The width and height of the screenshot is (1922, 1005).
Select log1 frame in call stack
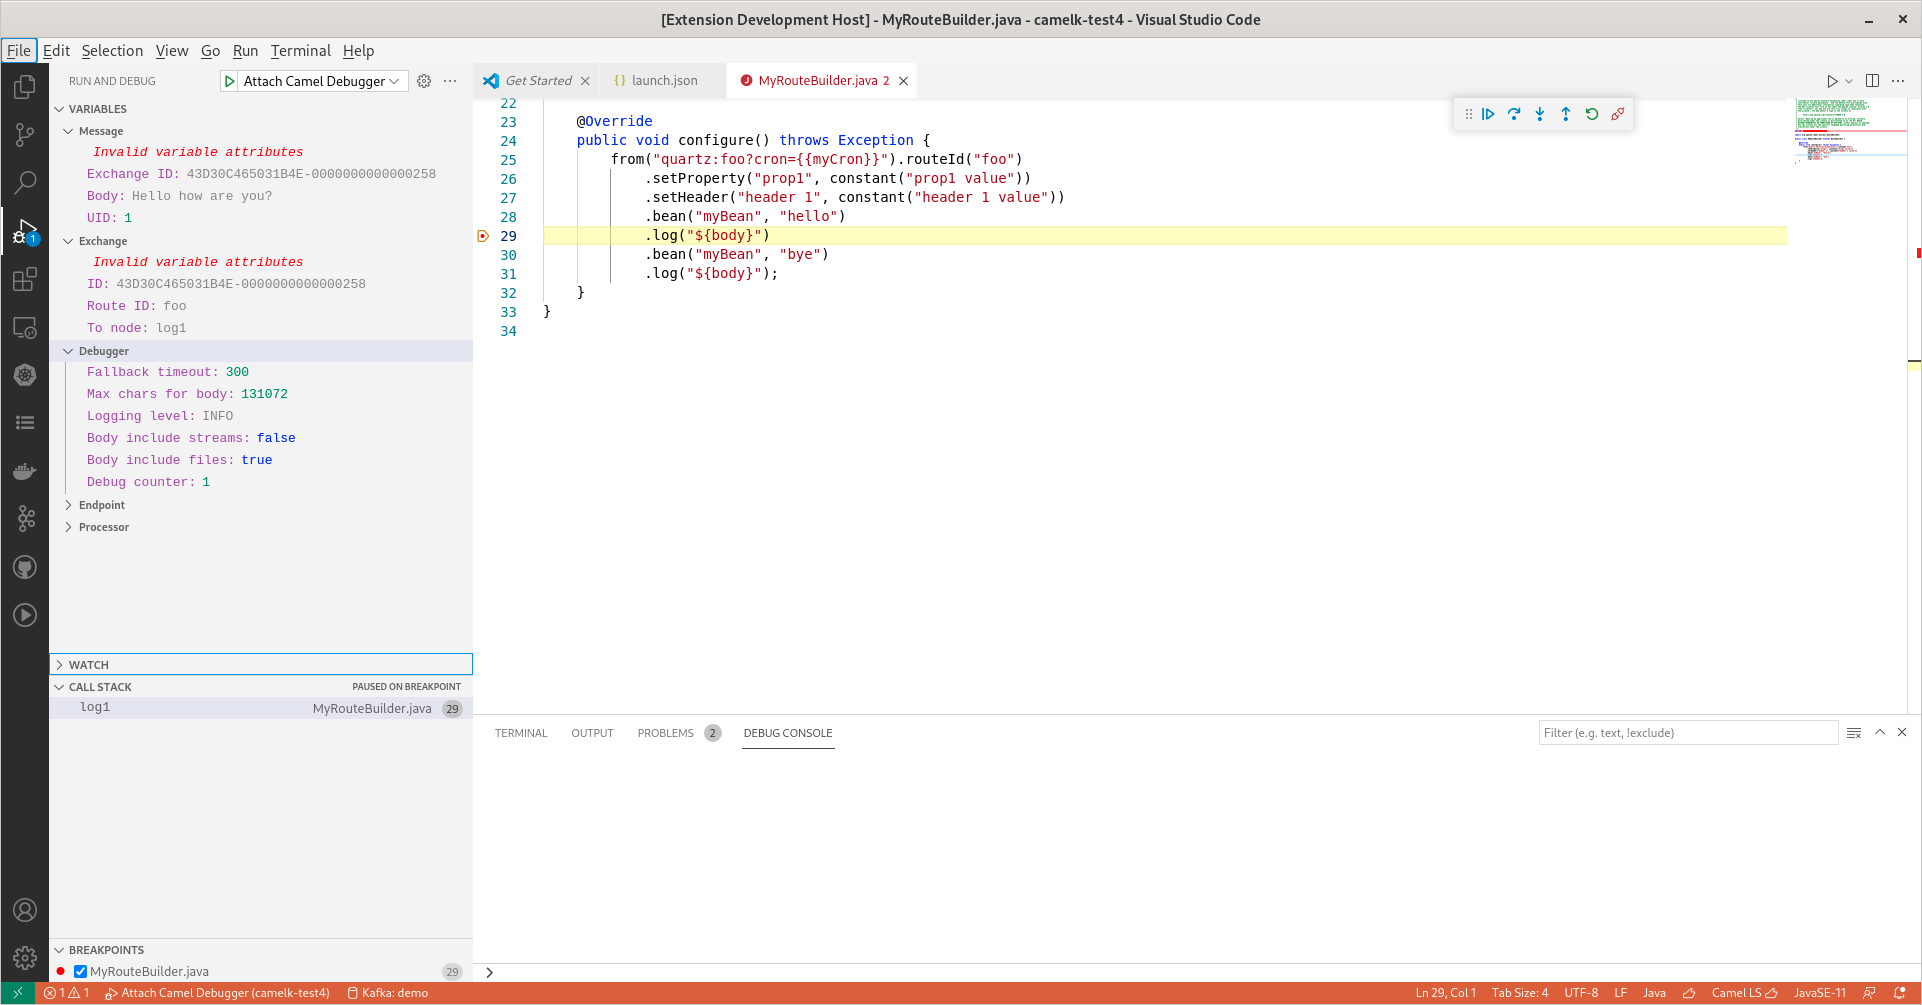point(261,708)
